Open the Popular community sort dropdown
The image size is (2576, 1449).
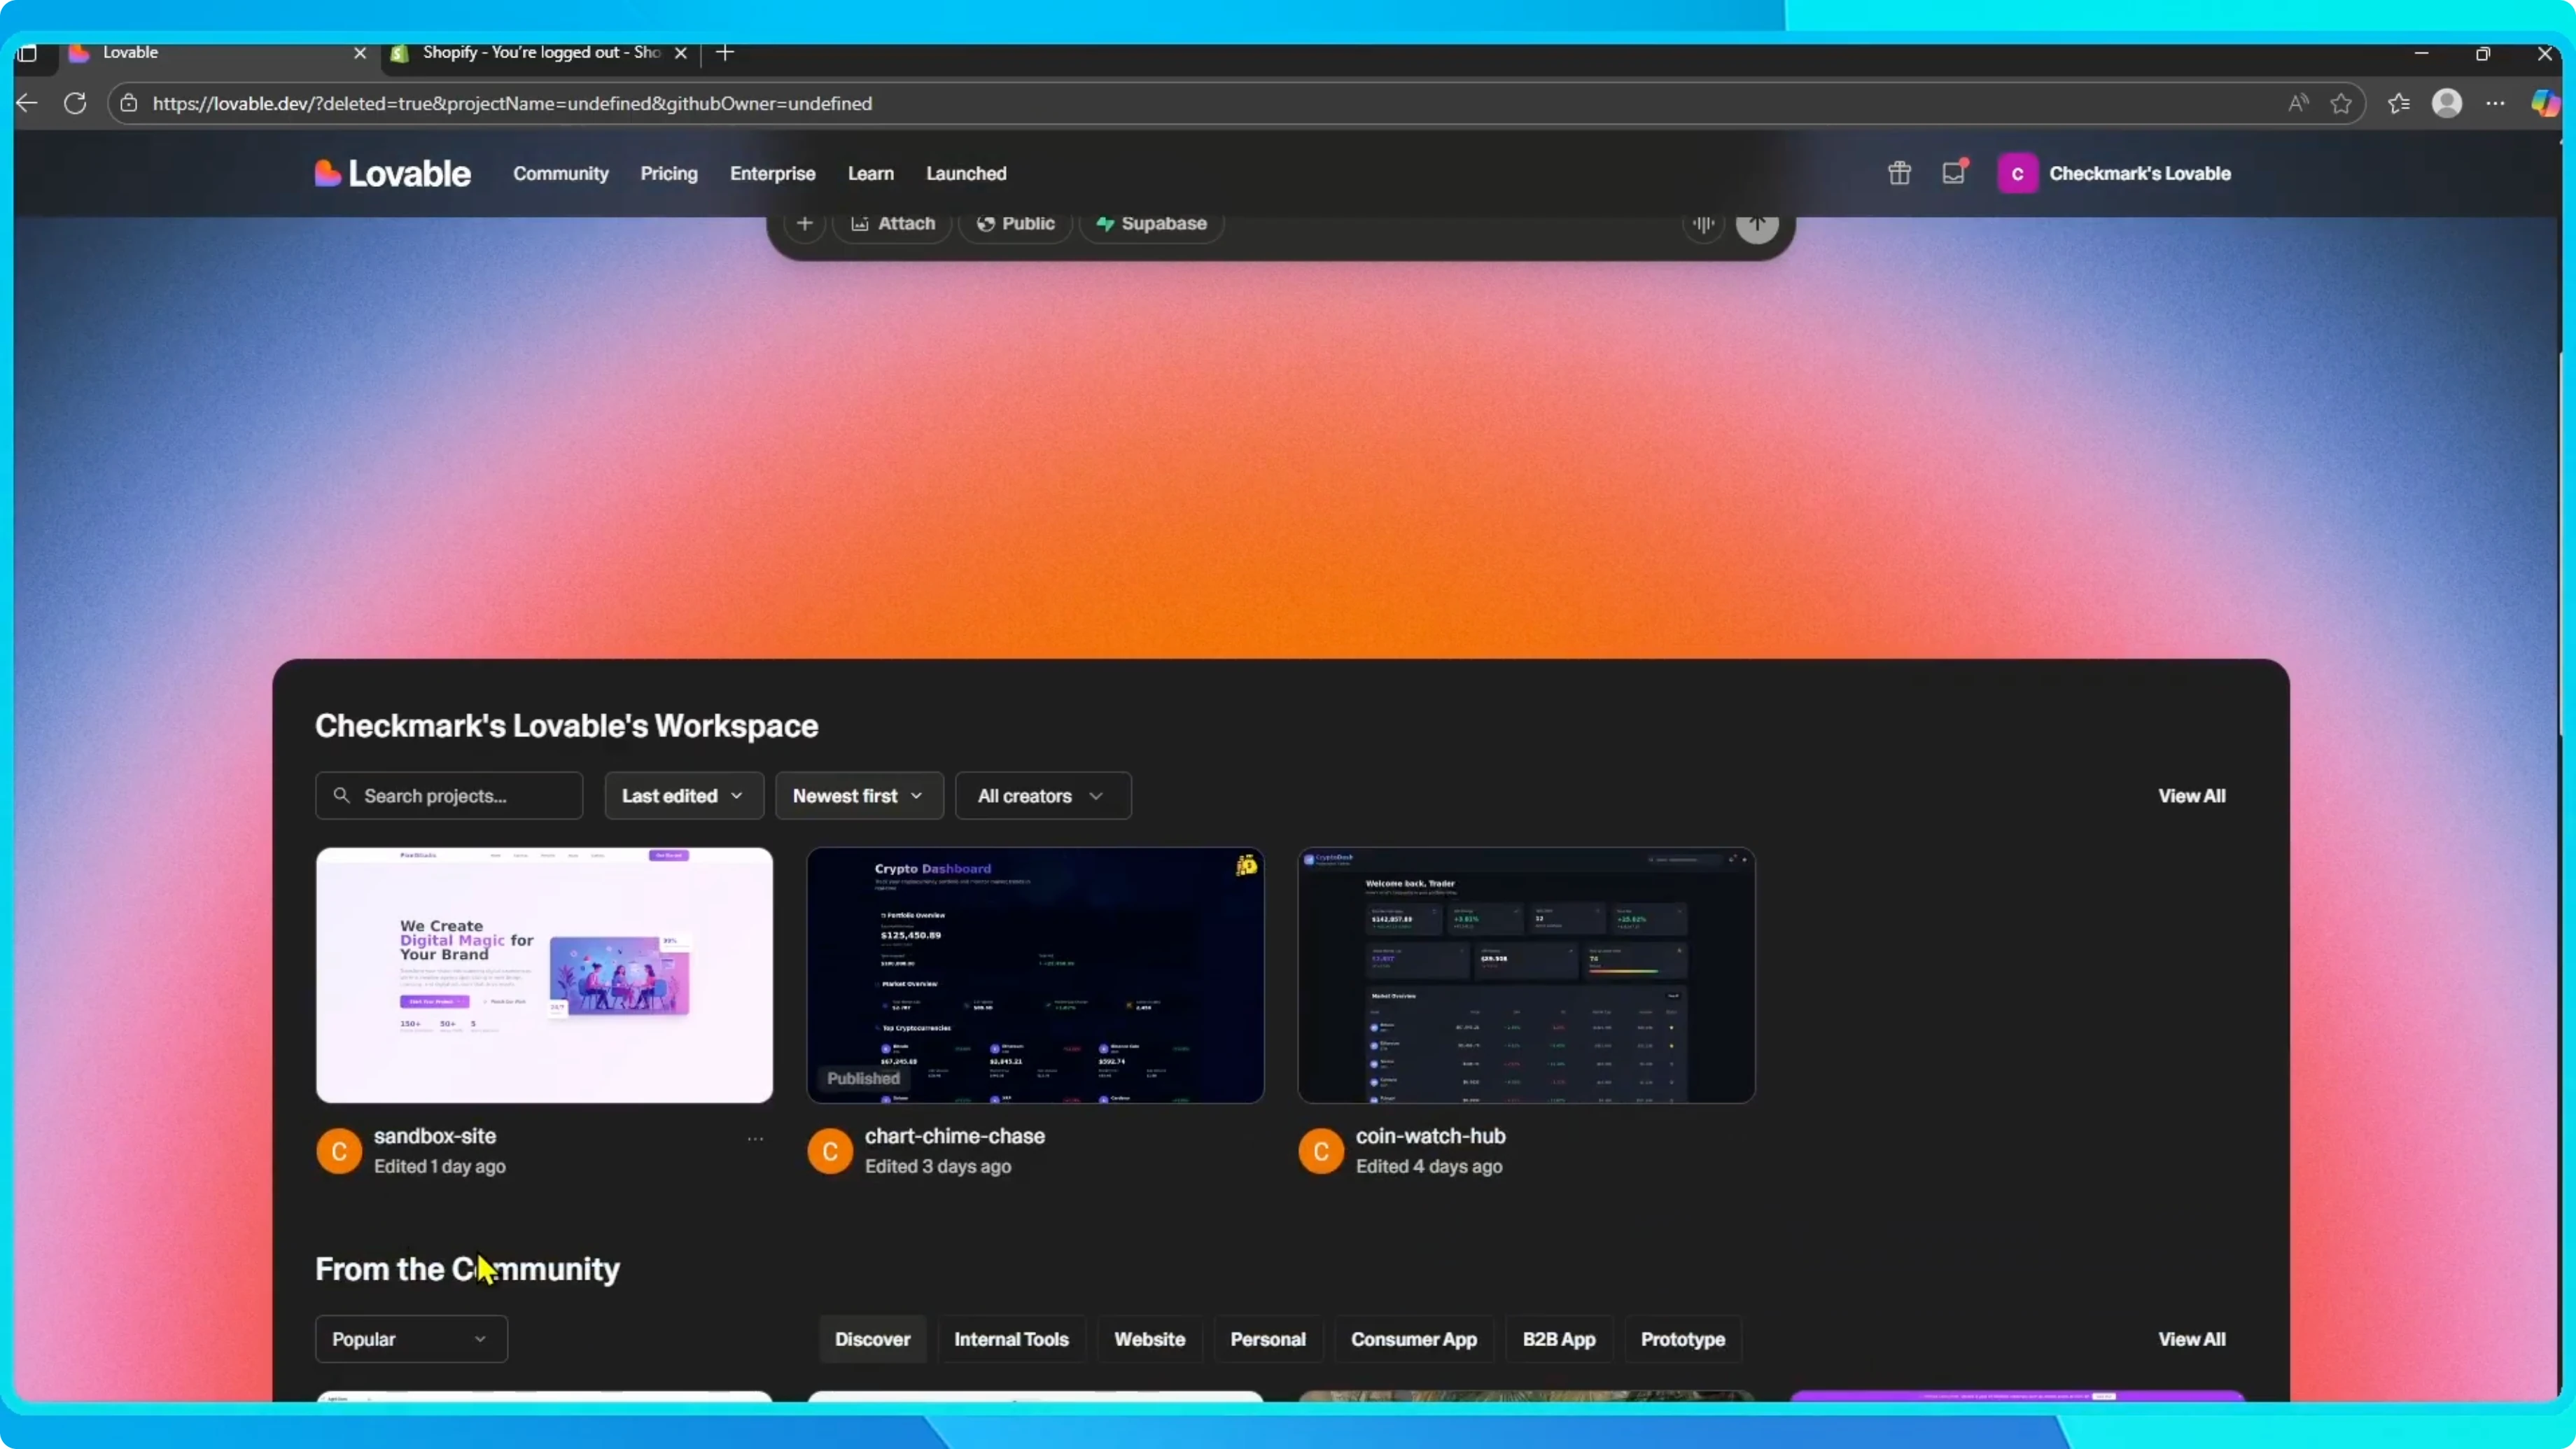pyautogui.click(x=411, y=1339)
